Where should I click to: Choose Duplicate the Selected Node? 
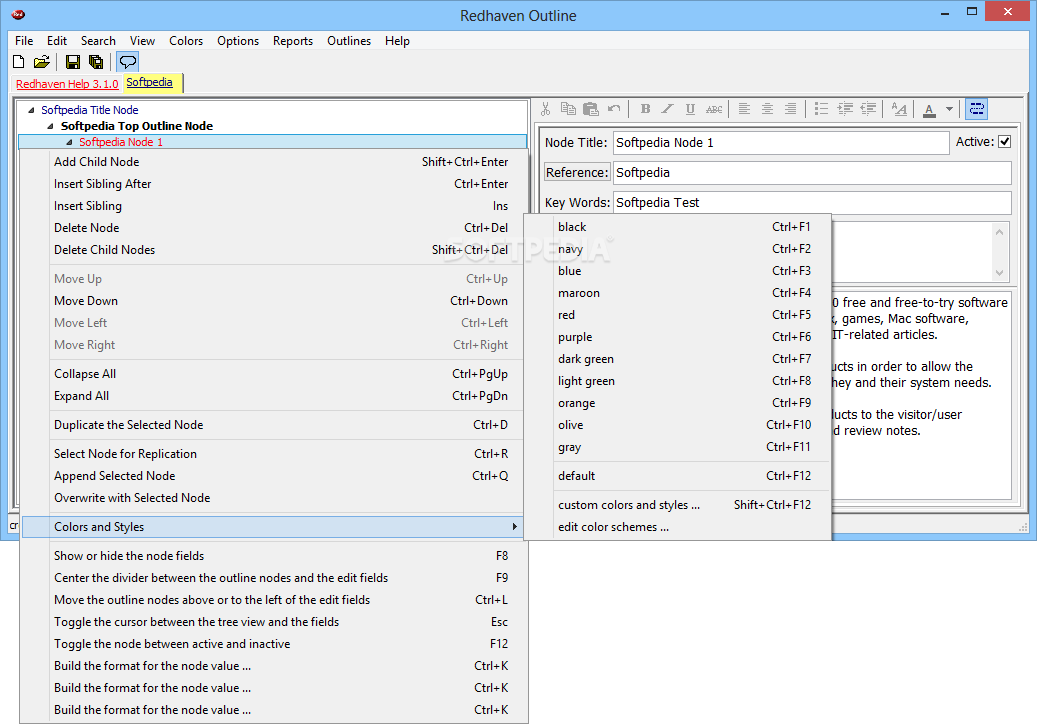[x=274, y=425]
